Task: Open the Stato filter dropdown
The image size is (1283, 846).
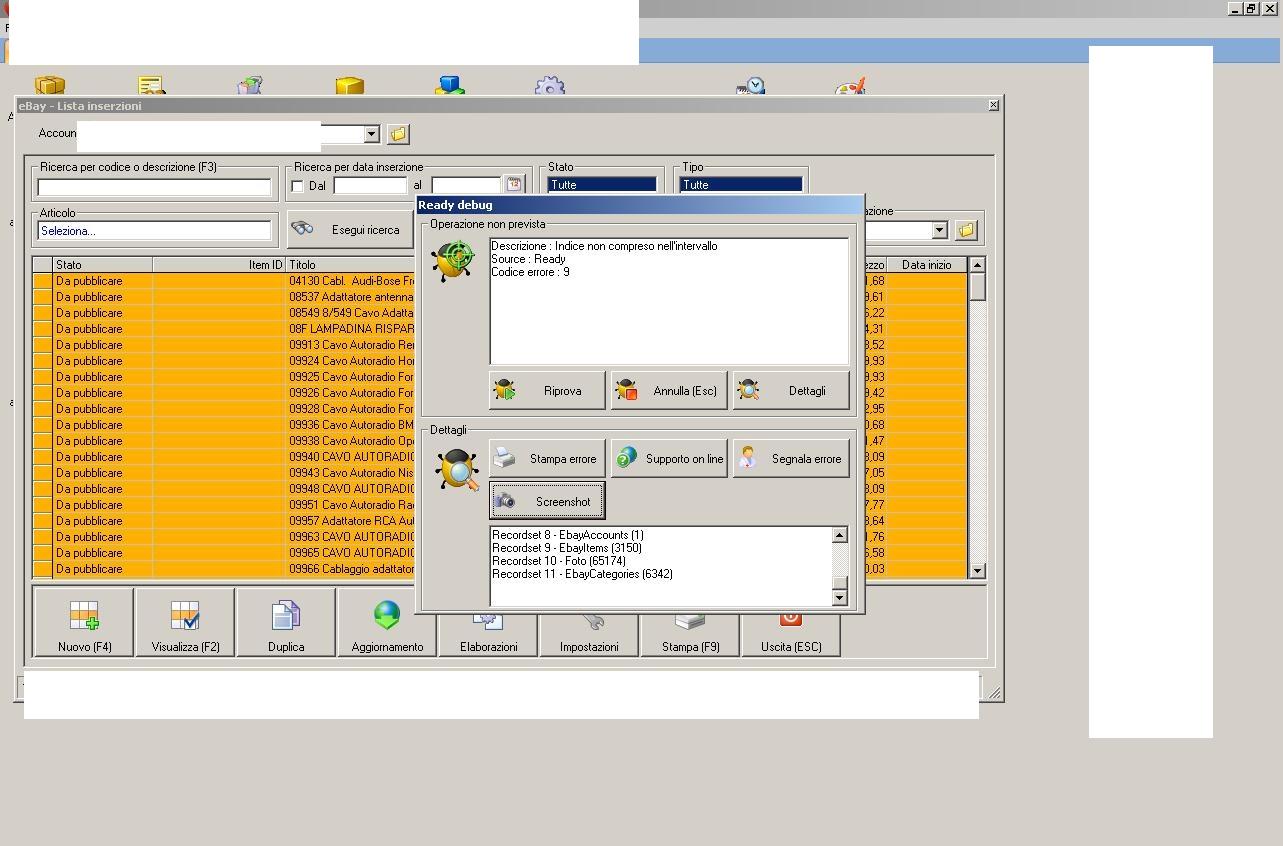Action: pyautogui.click(x=602, y=185)
